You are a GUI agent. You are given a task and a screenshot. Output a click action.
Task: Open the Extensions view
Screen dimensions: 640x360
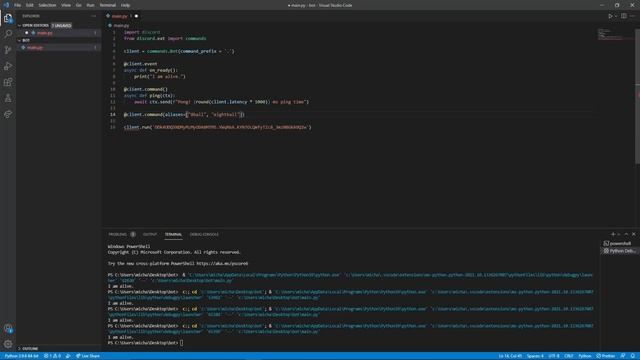coord(8,82)
